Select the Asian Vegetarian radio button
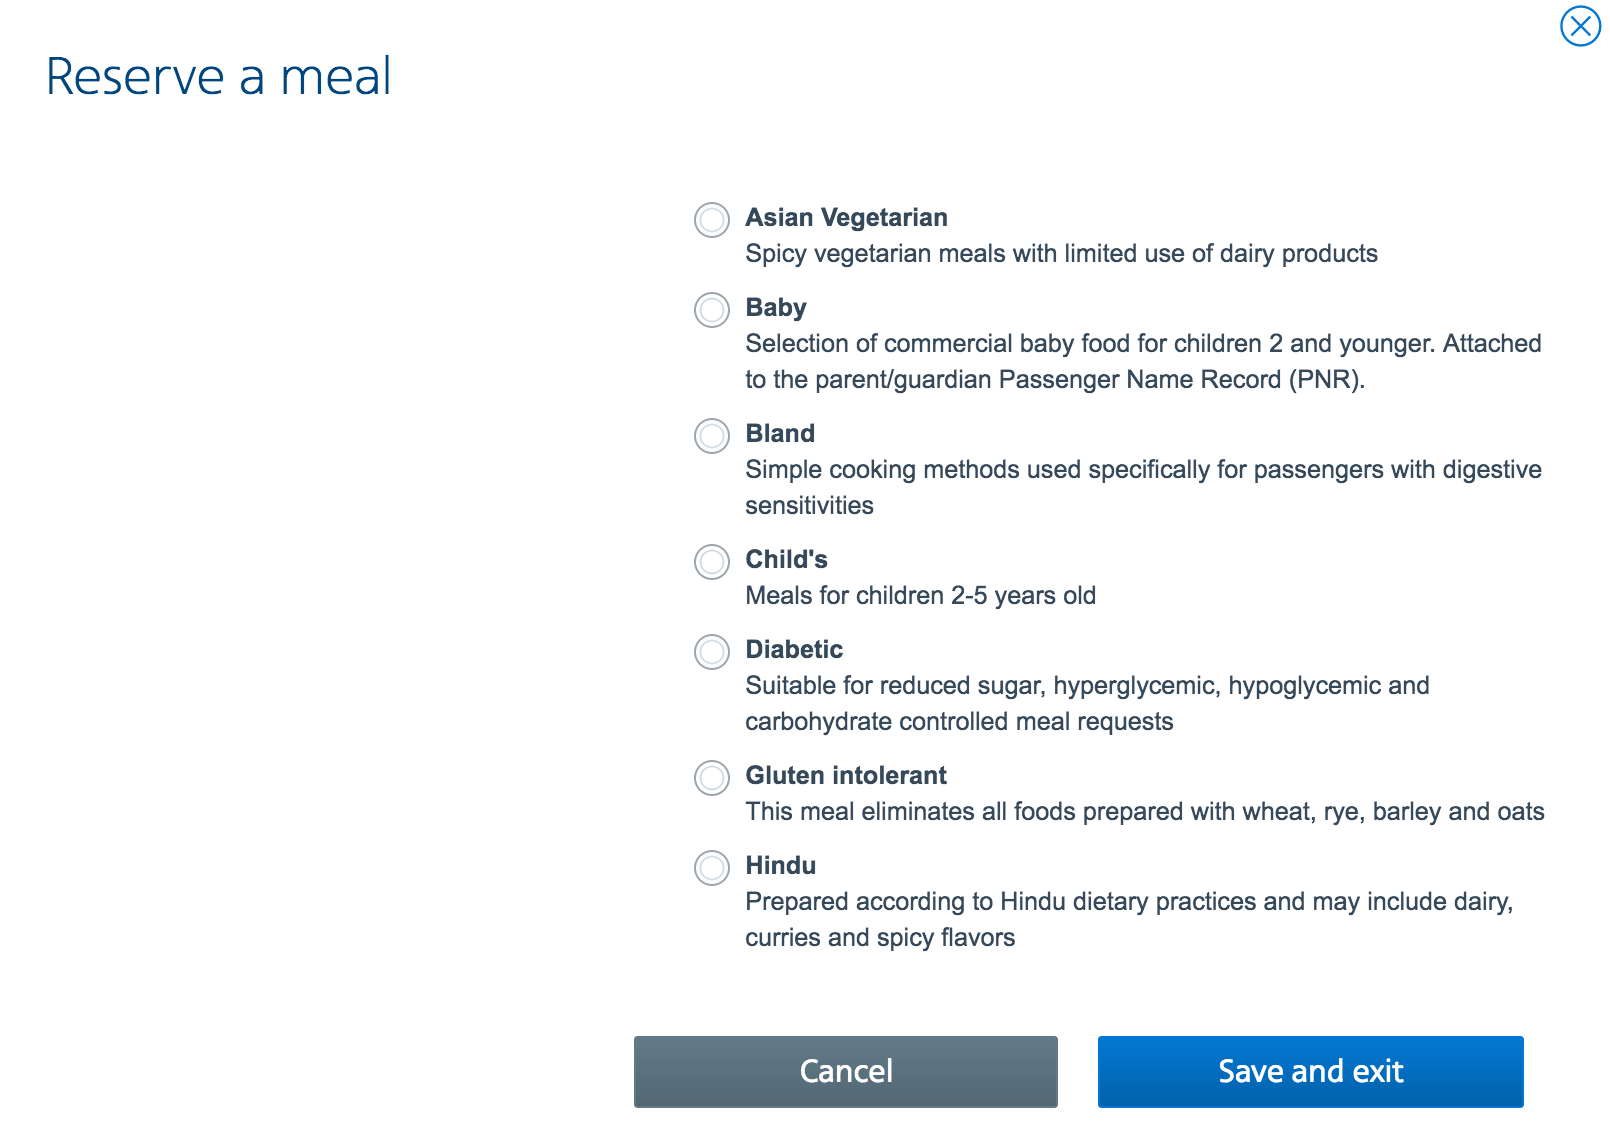1610x1134 pixels. 712,220
